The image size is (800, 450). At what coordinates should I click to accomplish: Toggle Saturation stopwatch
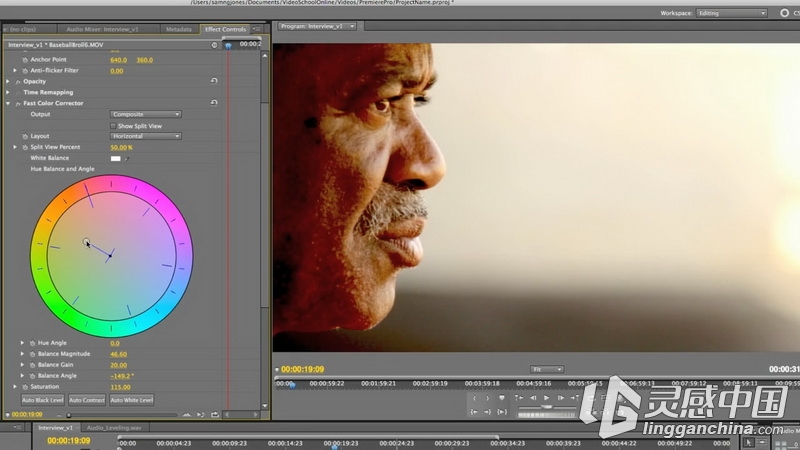pyautogui.click(x=25, y=387)
